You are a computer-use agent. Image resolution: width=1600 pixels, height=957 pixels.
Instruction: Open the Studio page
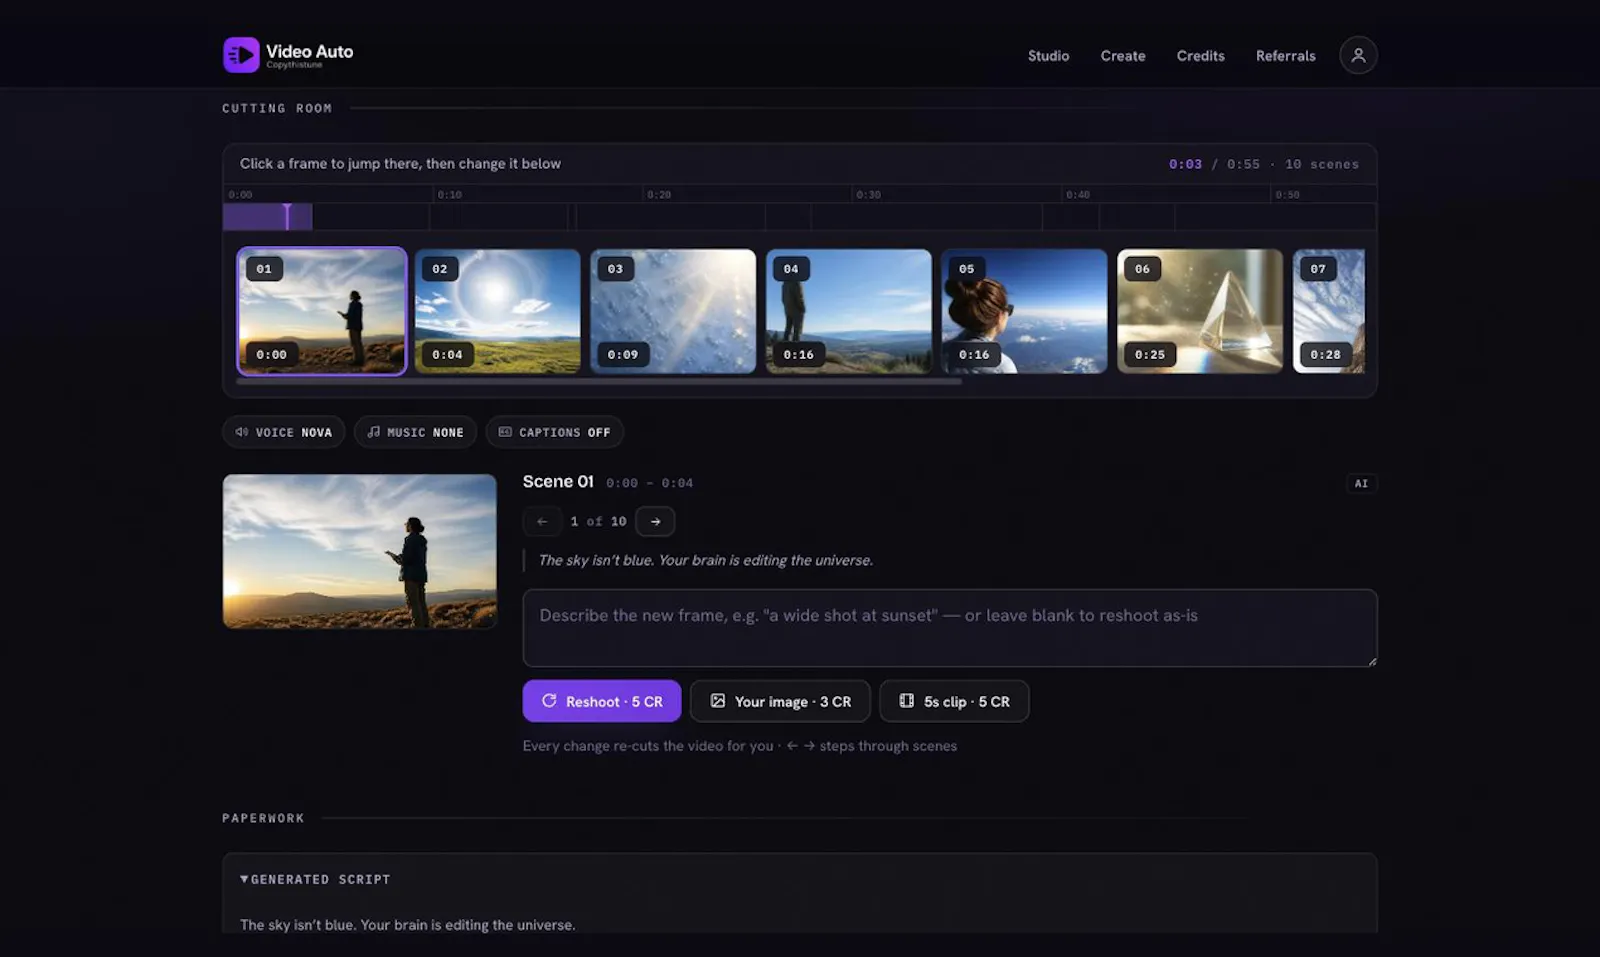pos(1048,56)
